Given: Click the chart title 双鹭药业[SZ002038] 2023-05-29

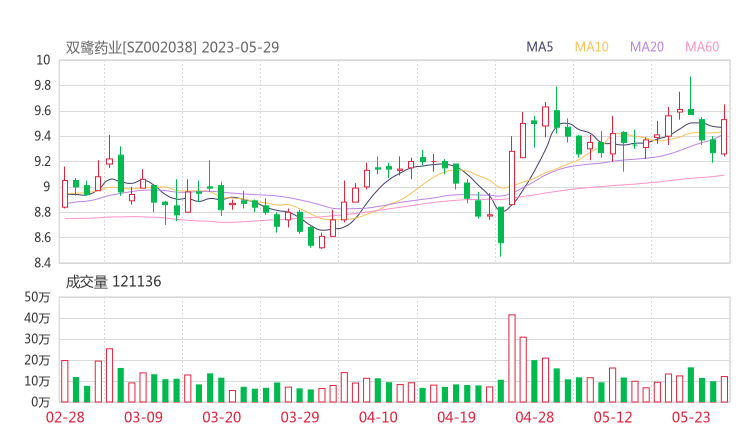Looking at the screenshot, I should 172,47.
